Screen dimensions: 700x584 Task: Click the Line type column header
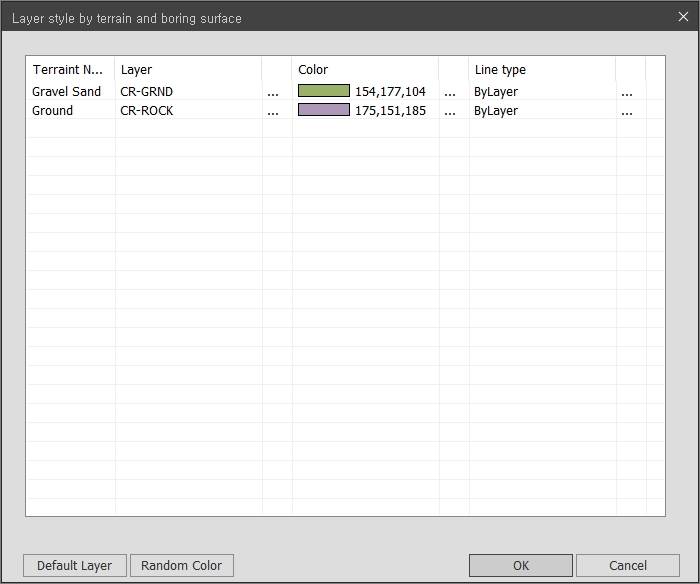point(541,70)
